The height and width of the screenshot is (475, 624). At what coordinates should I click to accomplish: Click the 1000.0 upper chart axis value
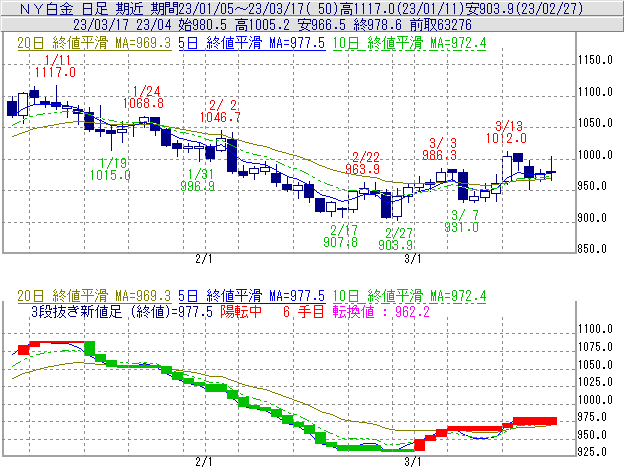(595, 155)
